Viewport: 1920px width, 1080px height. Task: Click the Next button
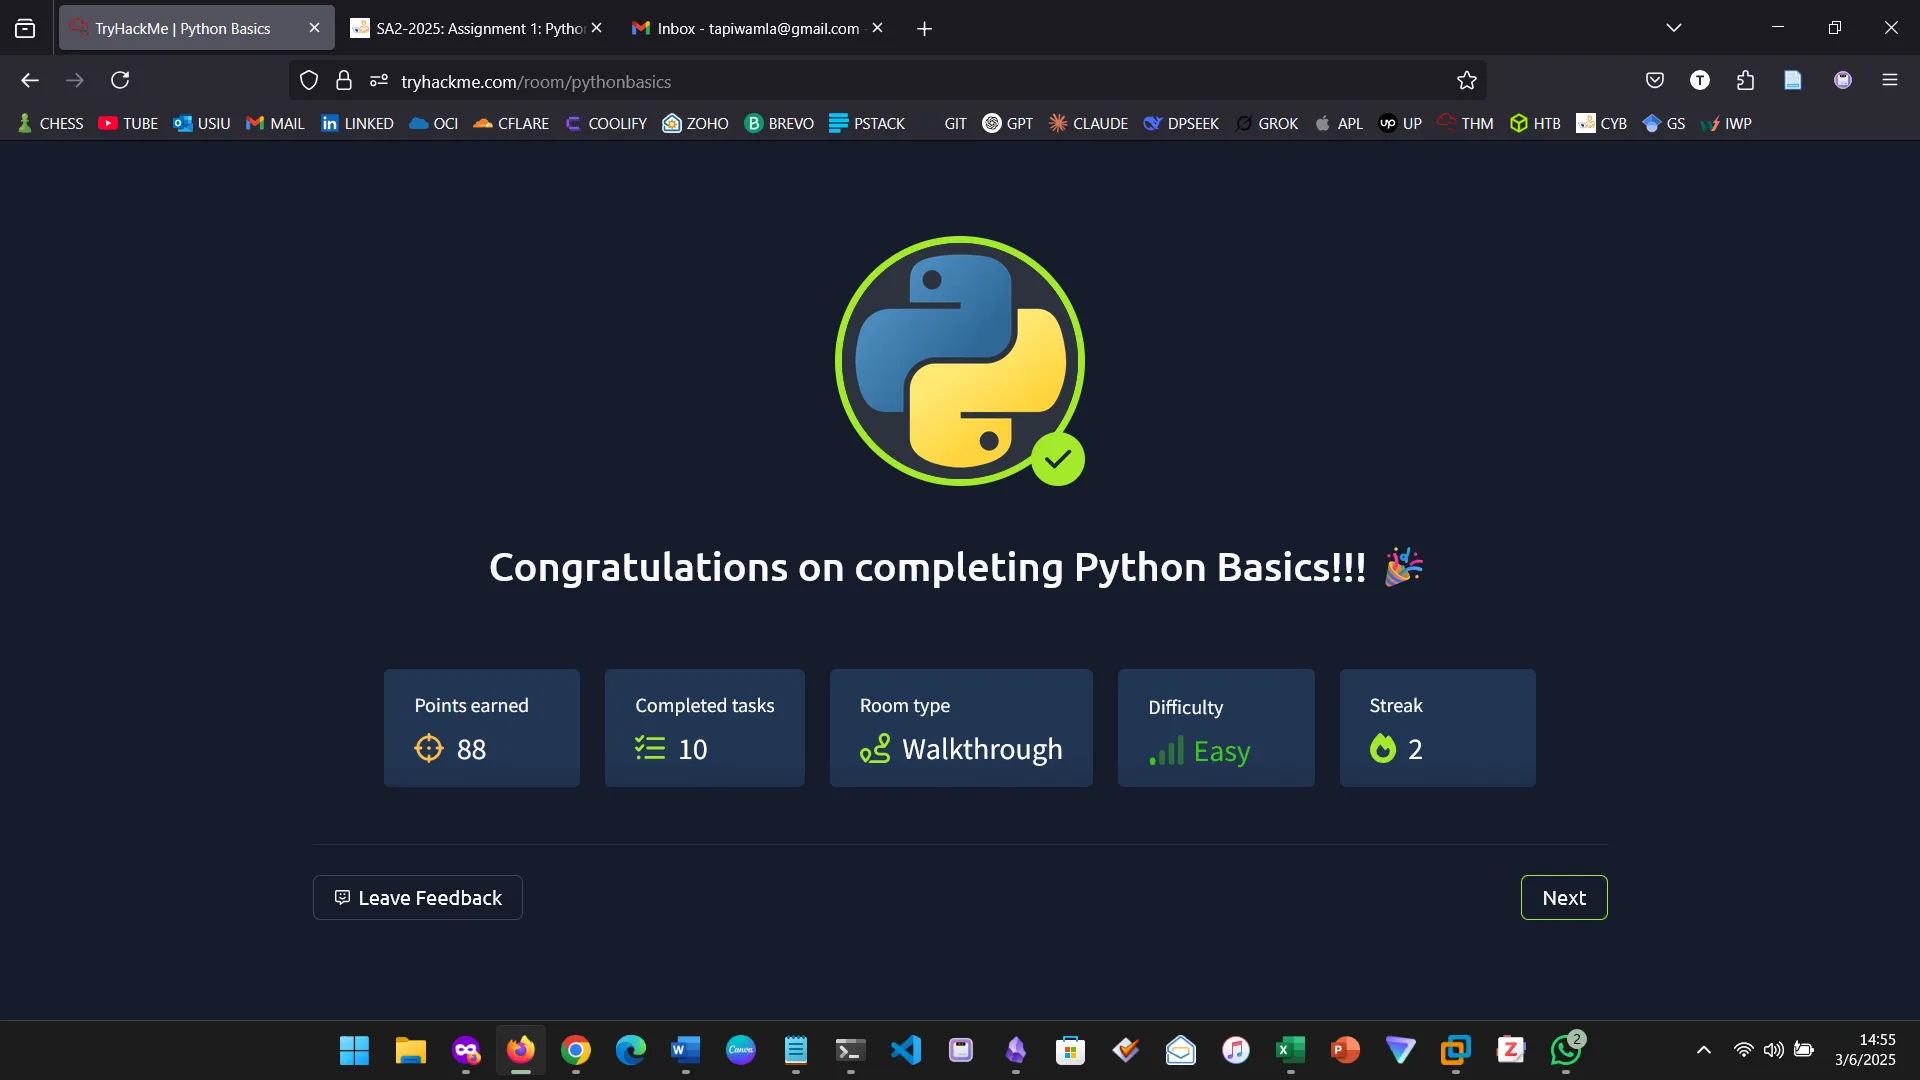pos(1563,897)
